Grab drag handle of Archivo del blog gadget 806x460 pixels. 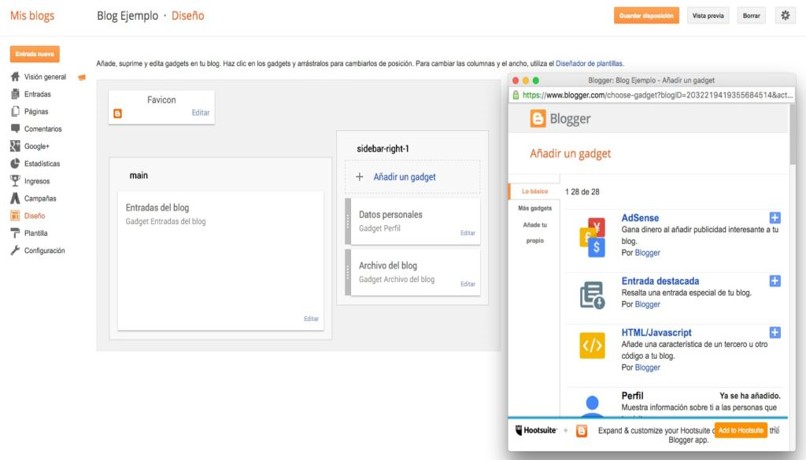coord(348,272)
